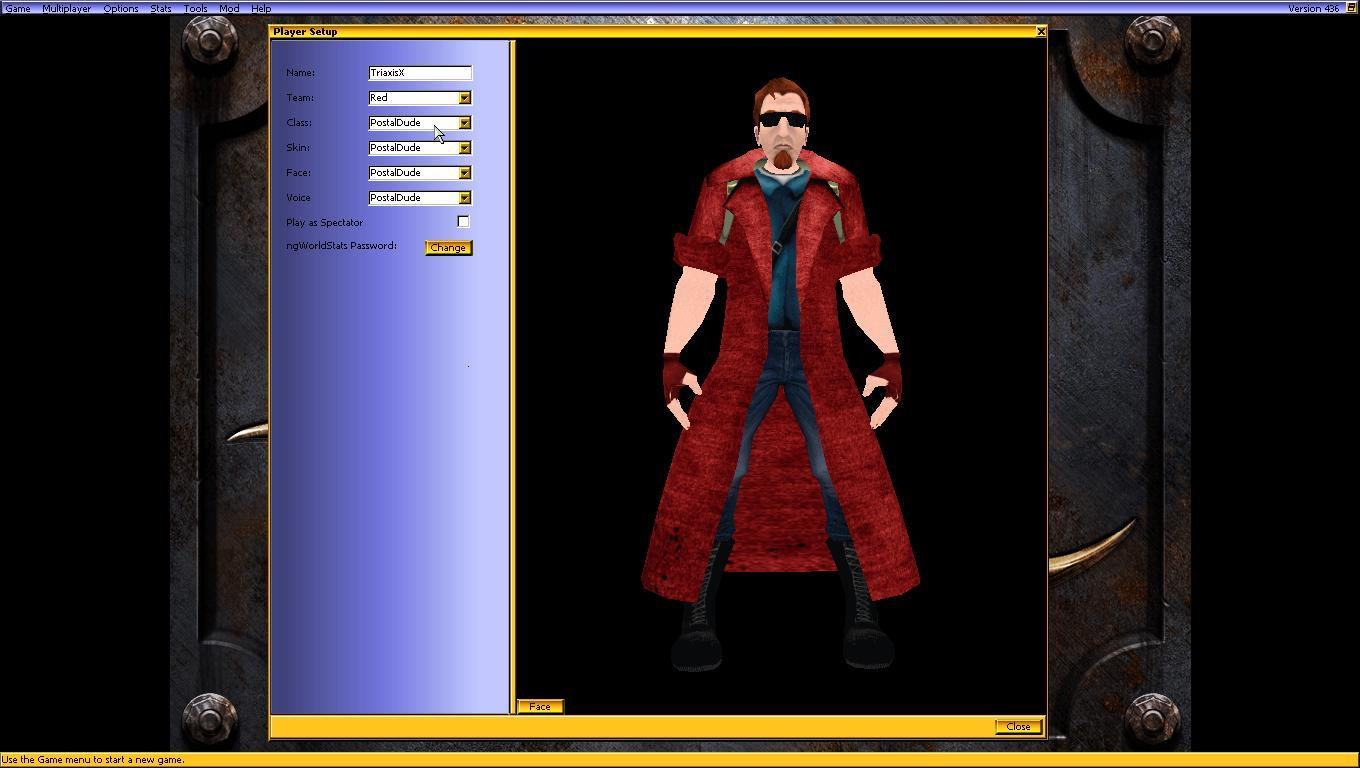
Task: Open the Help menu
Action: [x=260, y=8]
